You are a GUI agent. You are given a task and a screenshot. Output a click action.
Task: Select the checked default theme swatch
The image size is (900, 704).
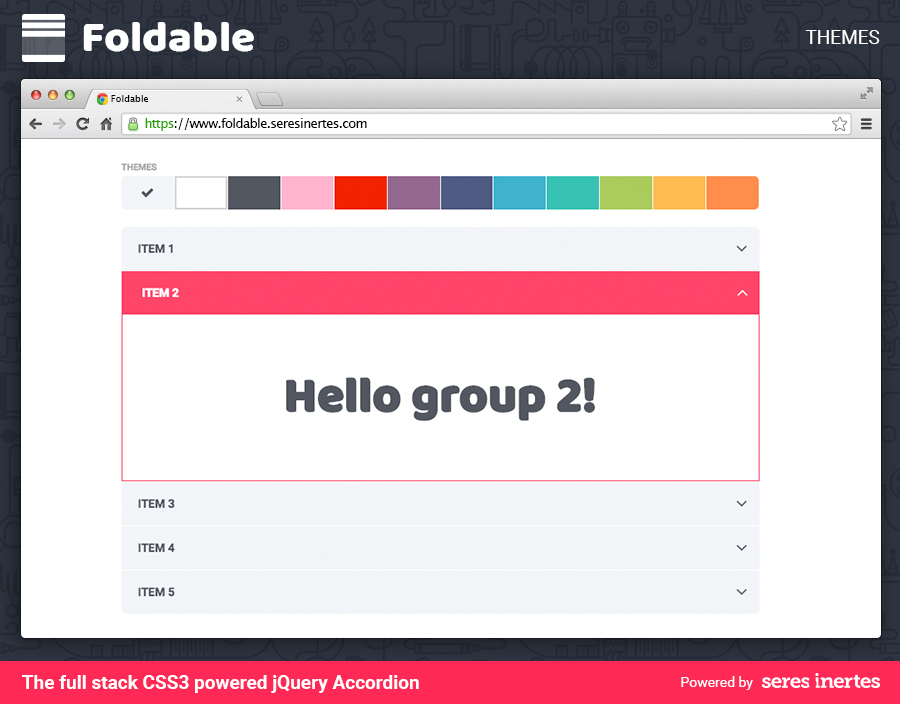tap(148, 193)
